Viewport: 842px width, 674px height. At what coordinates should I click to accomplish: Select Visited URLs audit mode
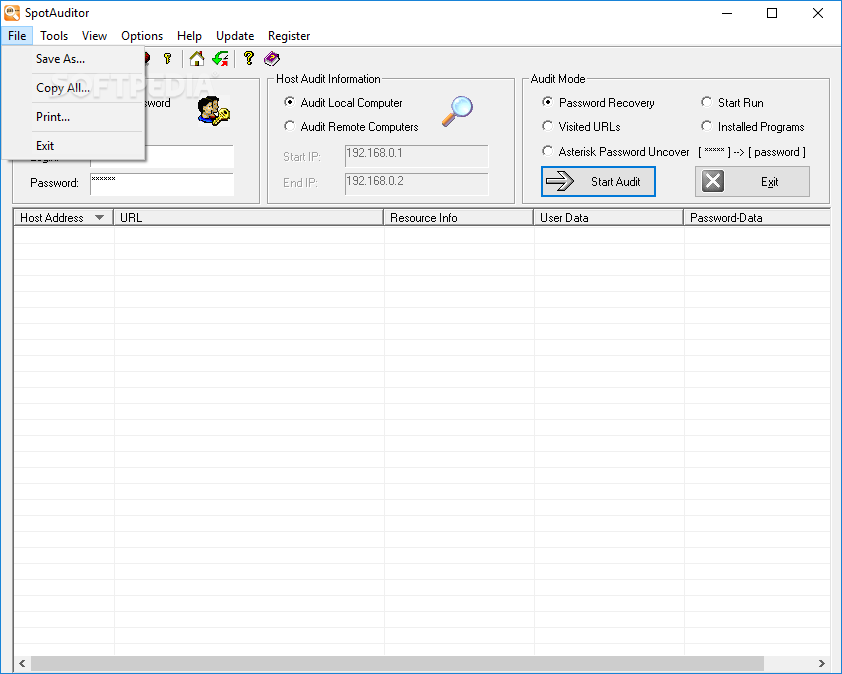click(x=547, y=126)
